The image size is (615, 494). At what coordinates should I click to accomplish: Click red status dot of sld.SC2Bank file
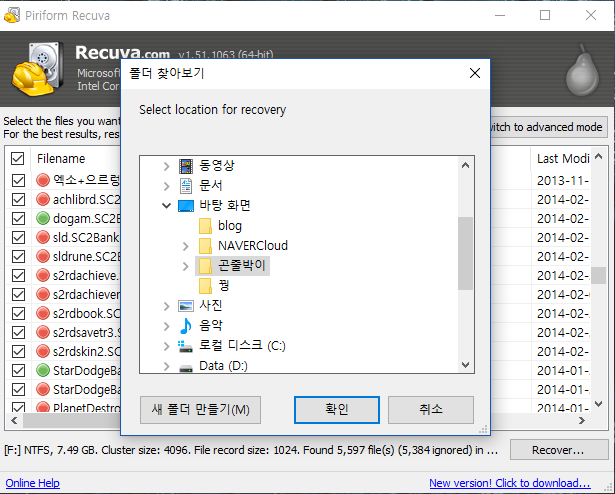point(43,237)
